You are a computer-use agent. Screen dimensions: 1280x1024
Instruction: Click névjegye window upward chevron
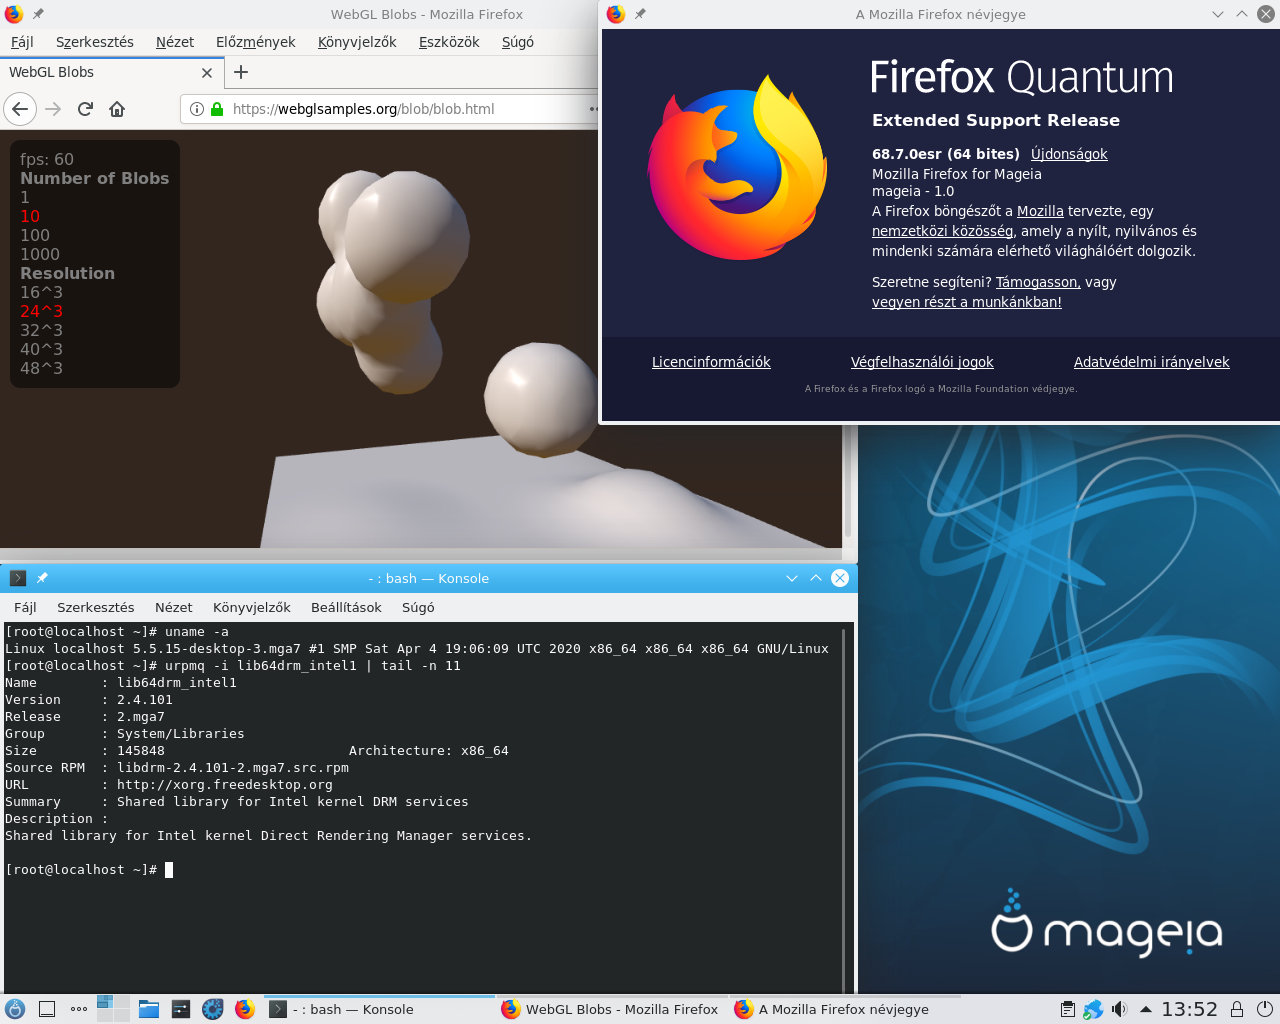(x=1241, y=14)
